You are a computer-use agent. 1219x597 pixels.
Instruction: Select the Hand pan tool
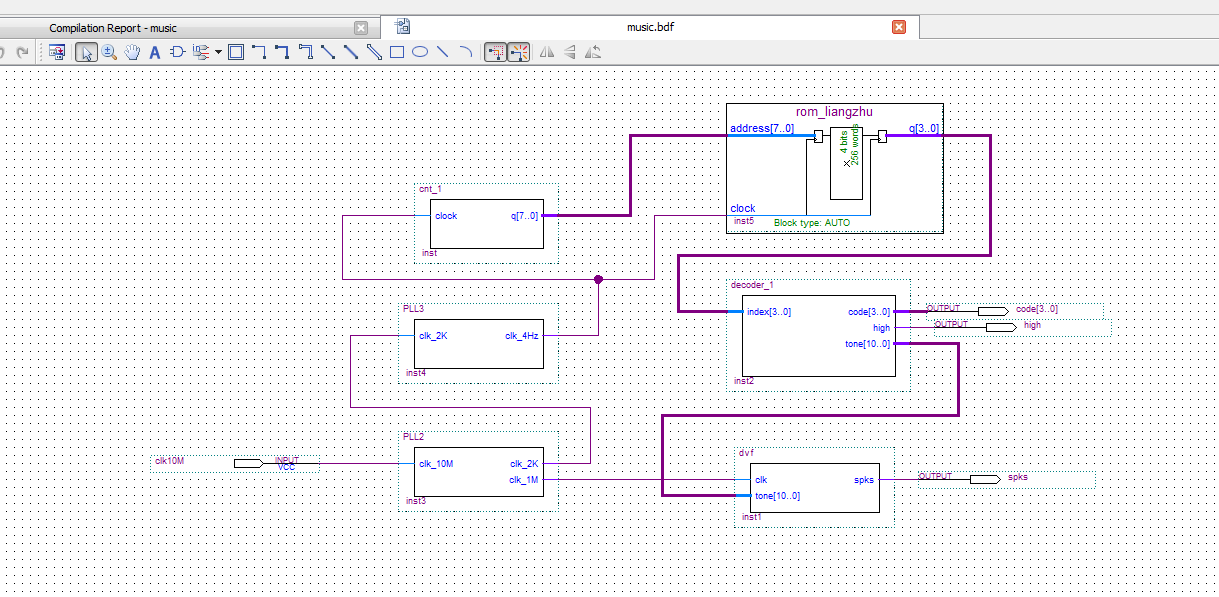[132, 52]
